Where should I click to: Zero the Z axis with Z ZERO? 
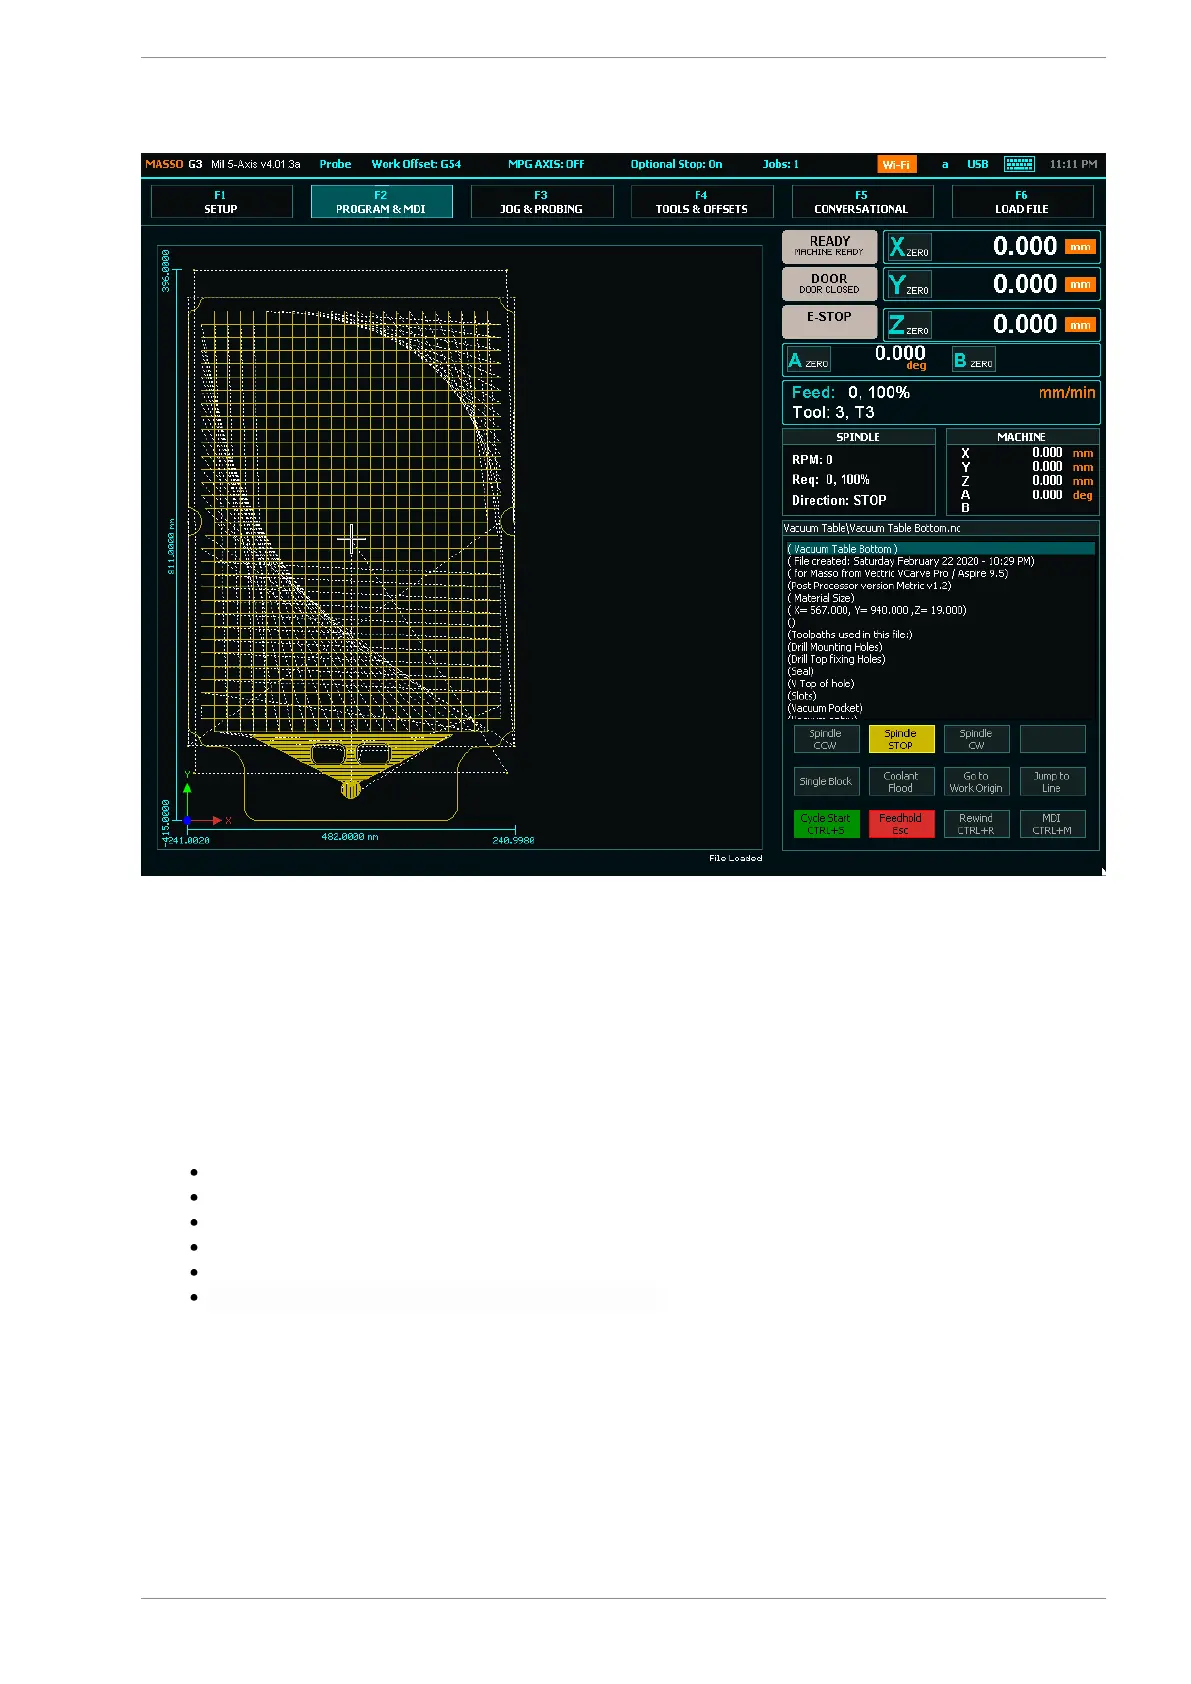[x=909, y=324]
